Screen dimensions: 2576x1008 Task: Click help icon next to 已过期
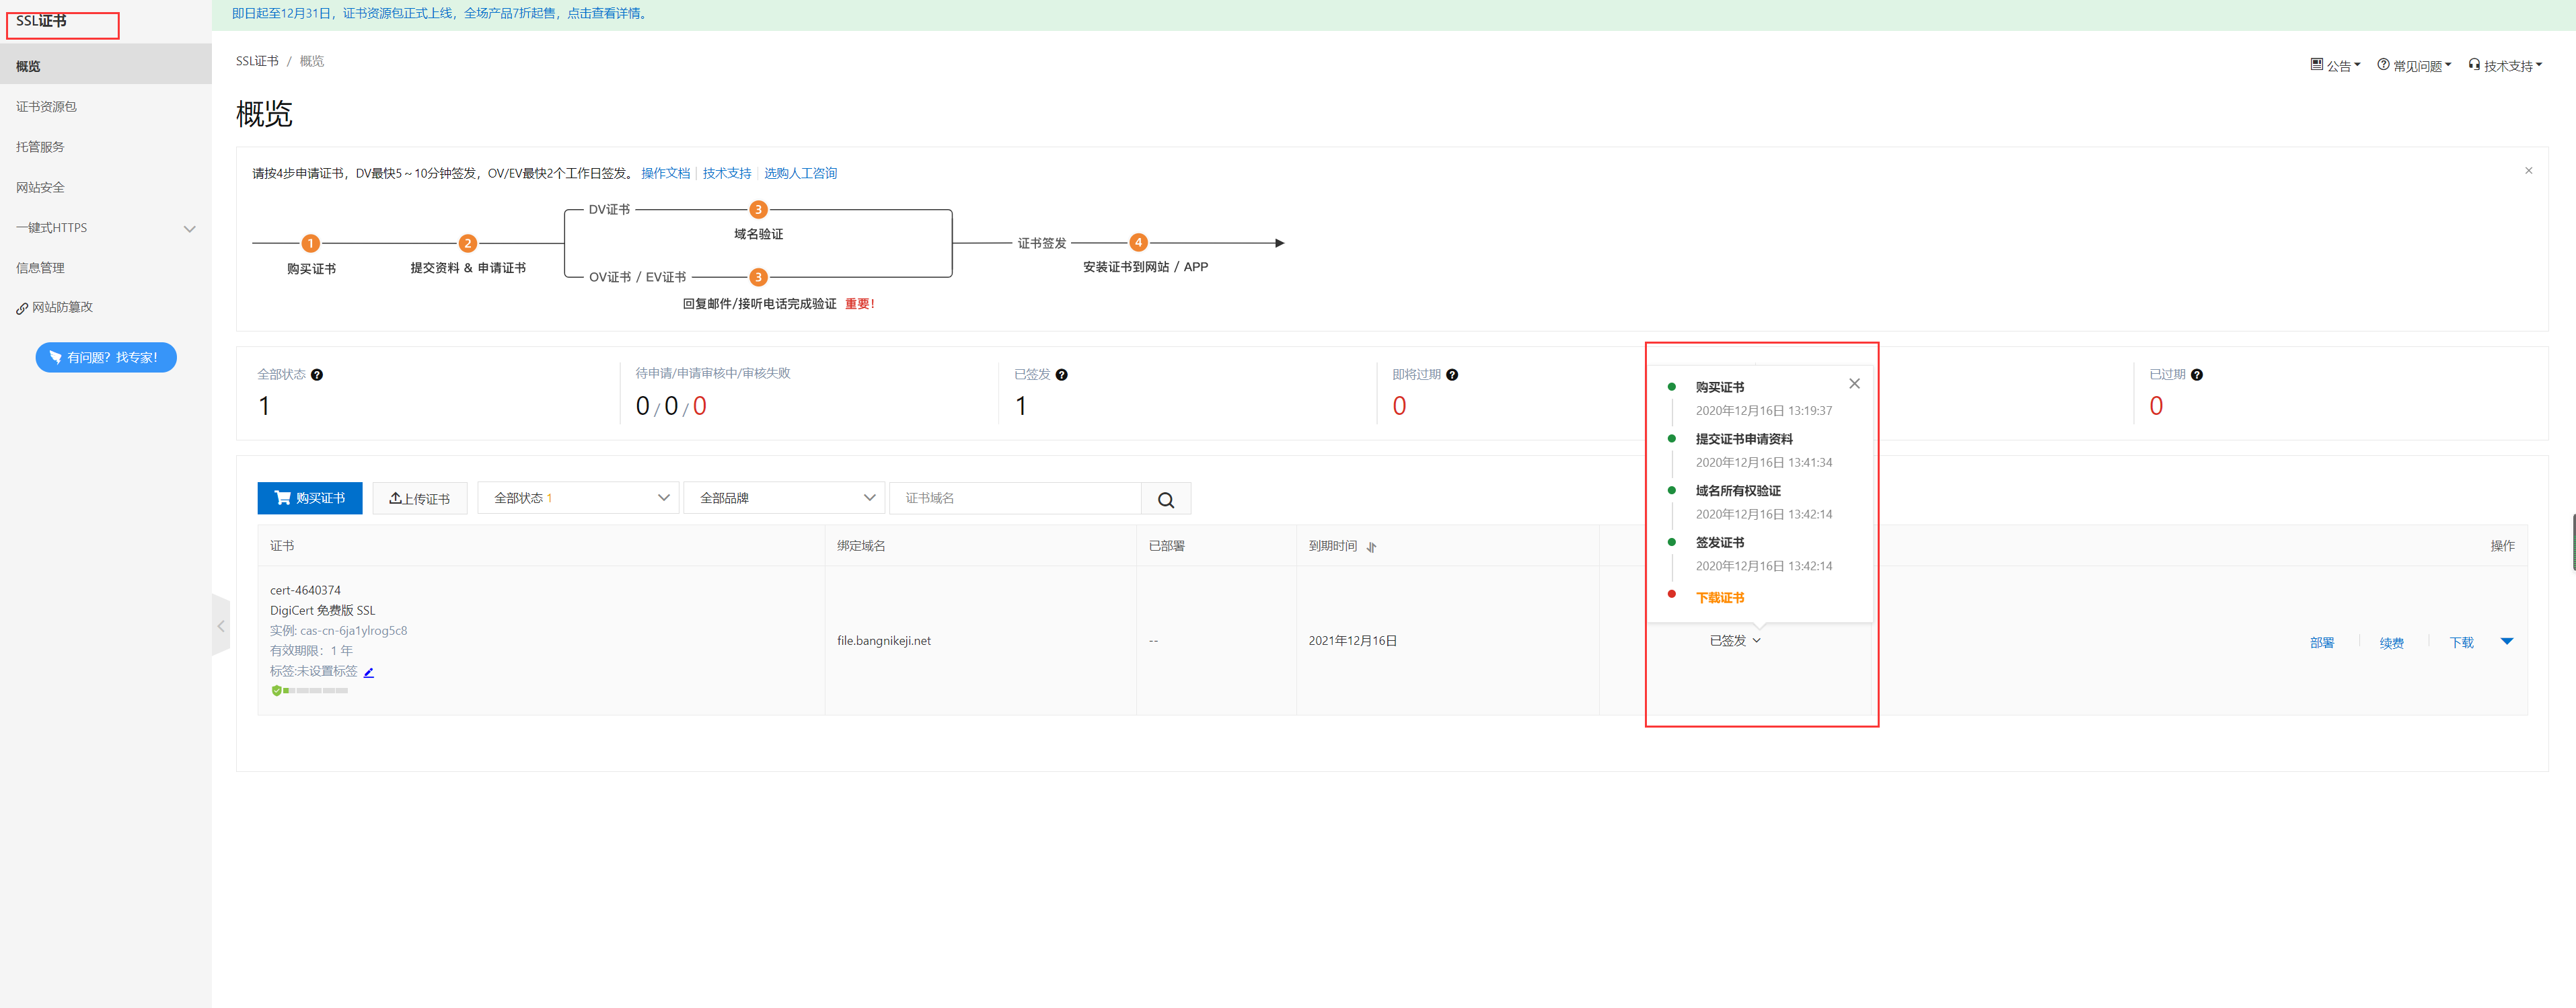click(x=2196, y=375)
